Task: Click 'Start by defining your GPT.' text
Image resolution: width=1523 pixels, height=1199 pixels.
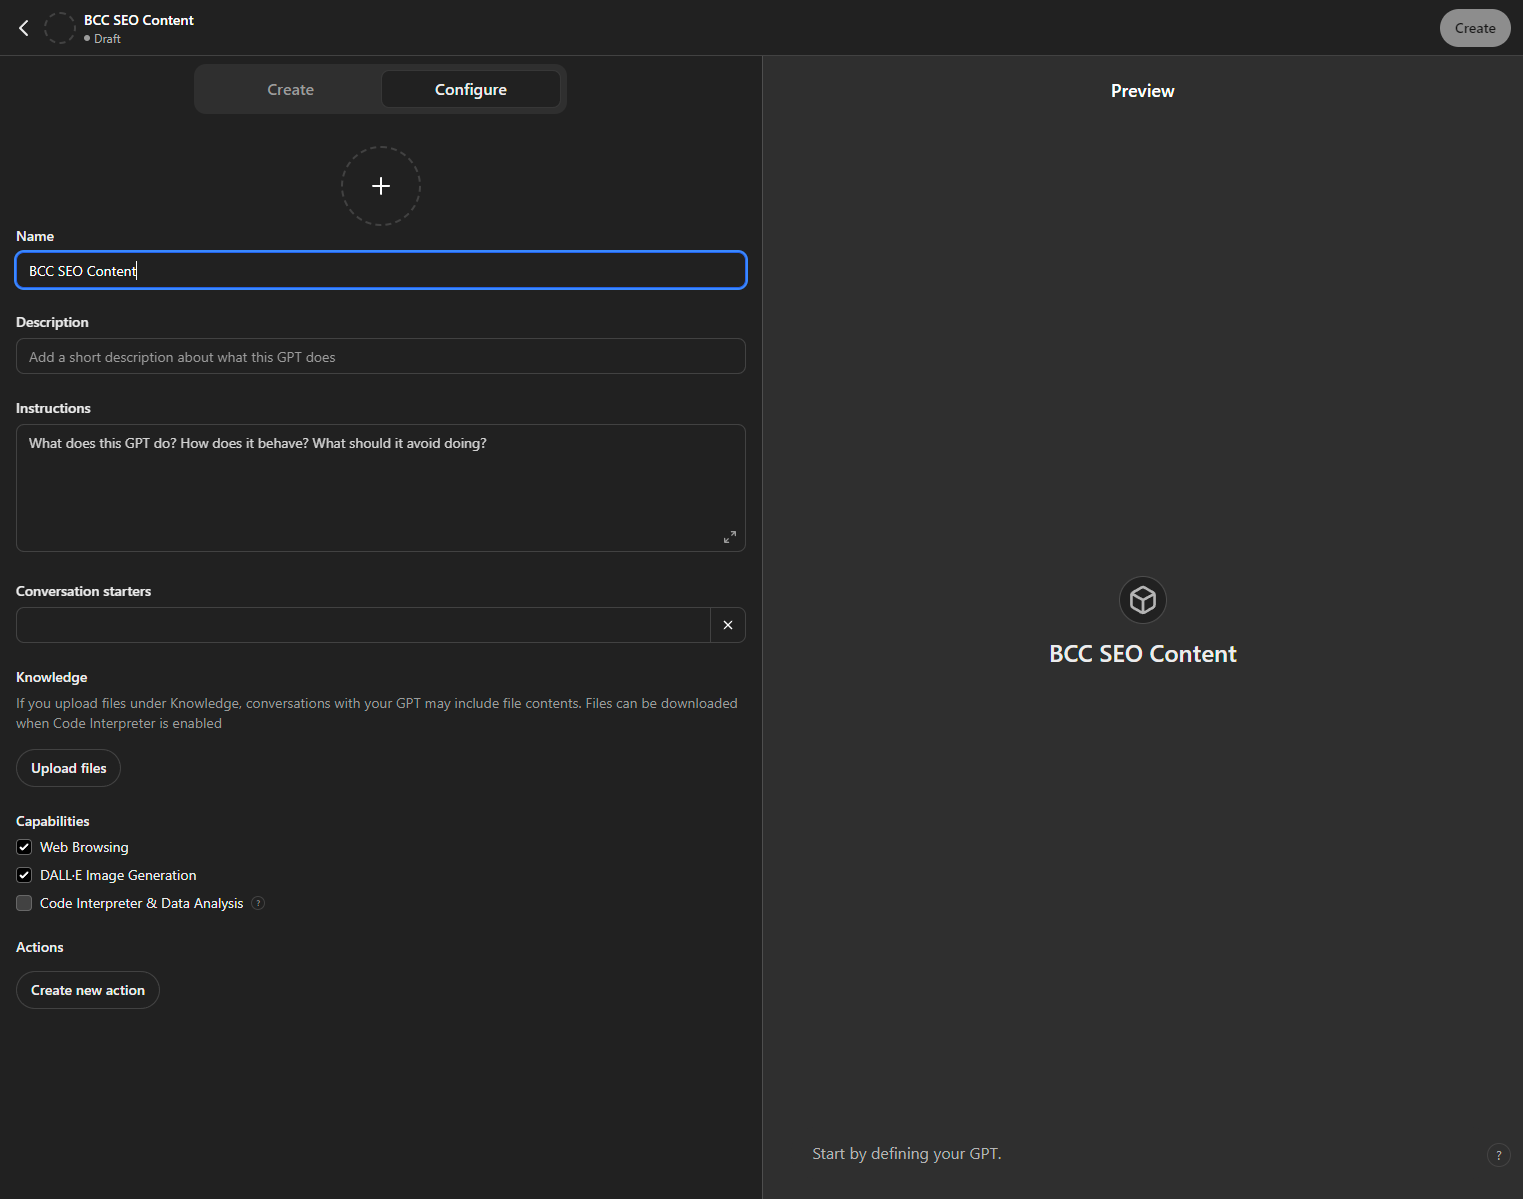Action: (x=907, y=1154)
